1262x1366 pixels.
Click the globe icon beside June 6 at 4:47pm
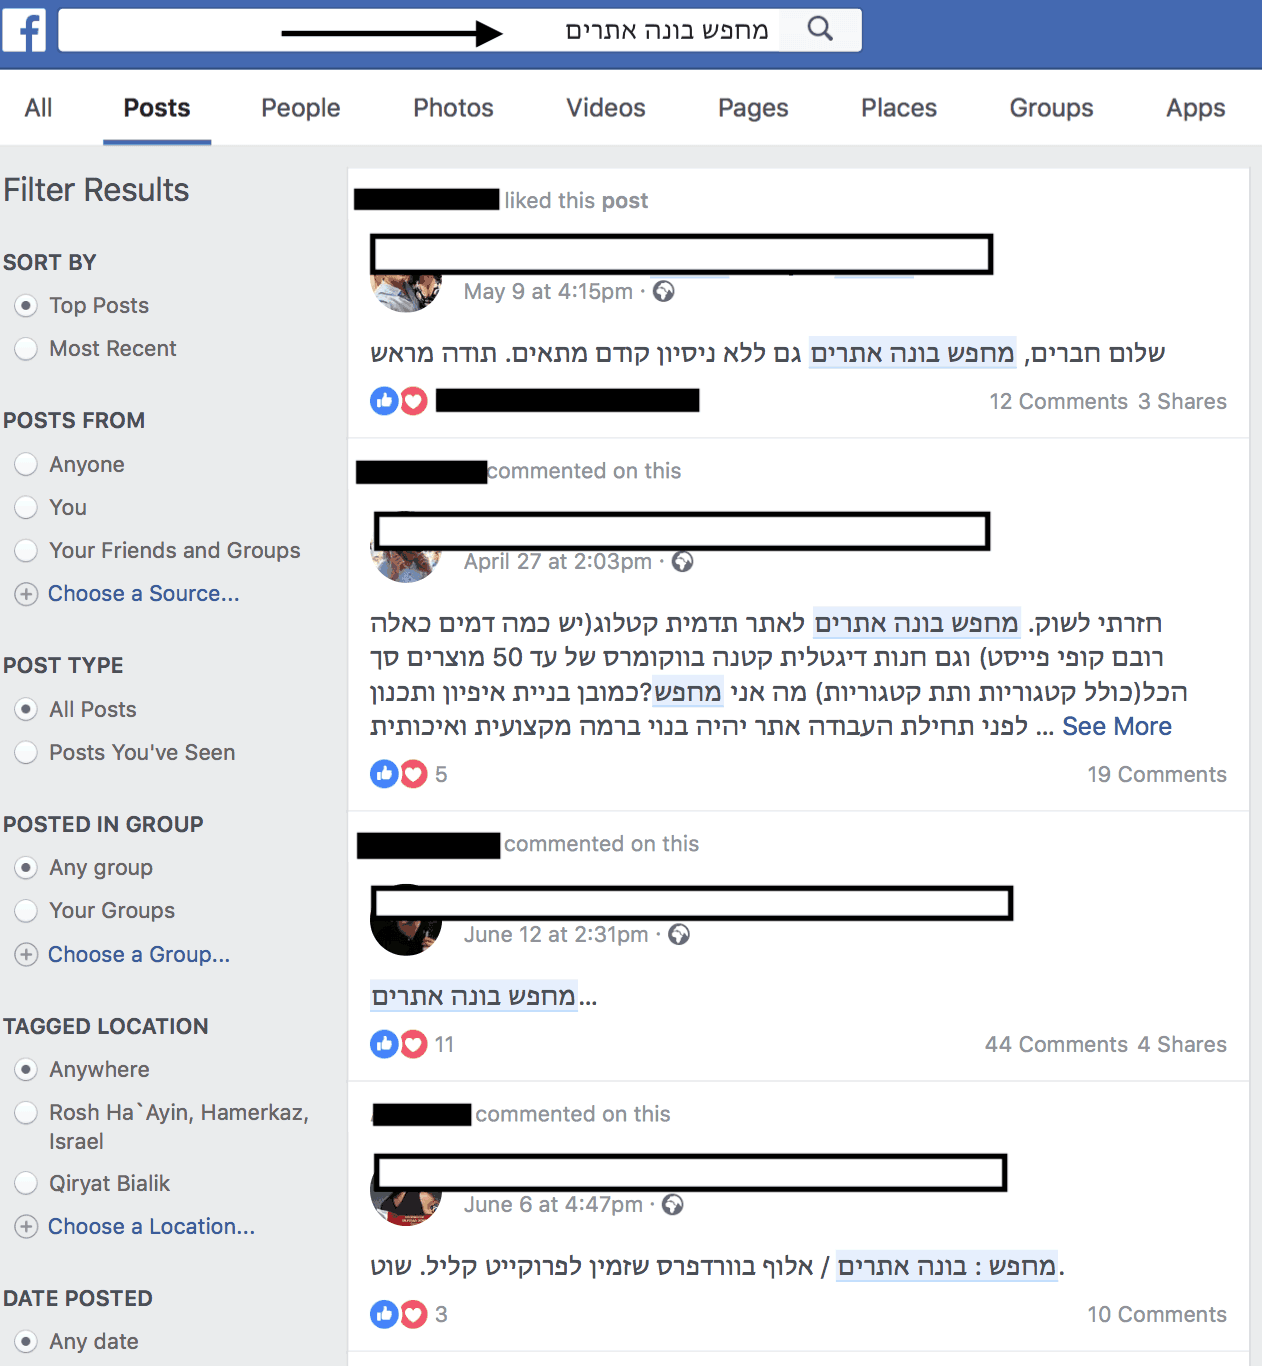click(673, 1204)
